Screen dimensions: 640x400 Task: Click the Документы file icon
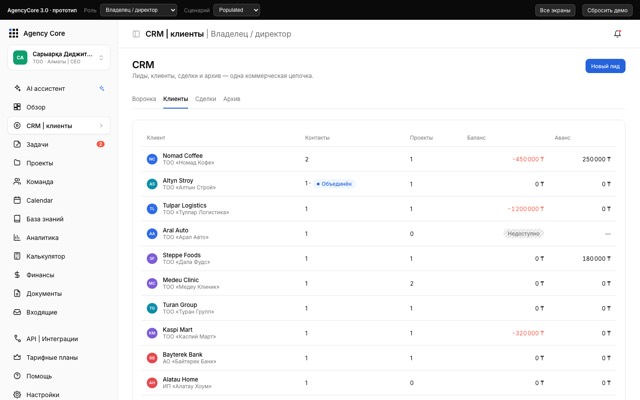(17, 293)
